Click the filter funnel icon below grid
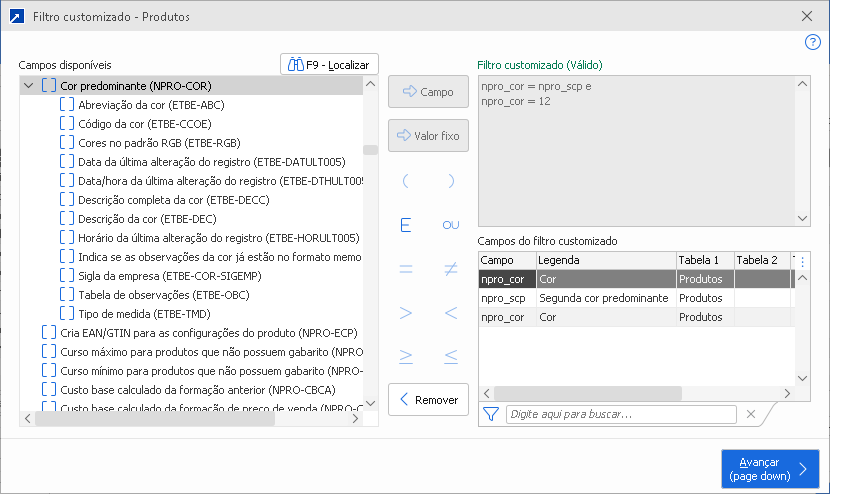844x501 pixels. click(x=491, y=414)
